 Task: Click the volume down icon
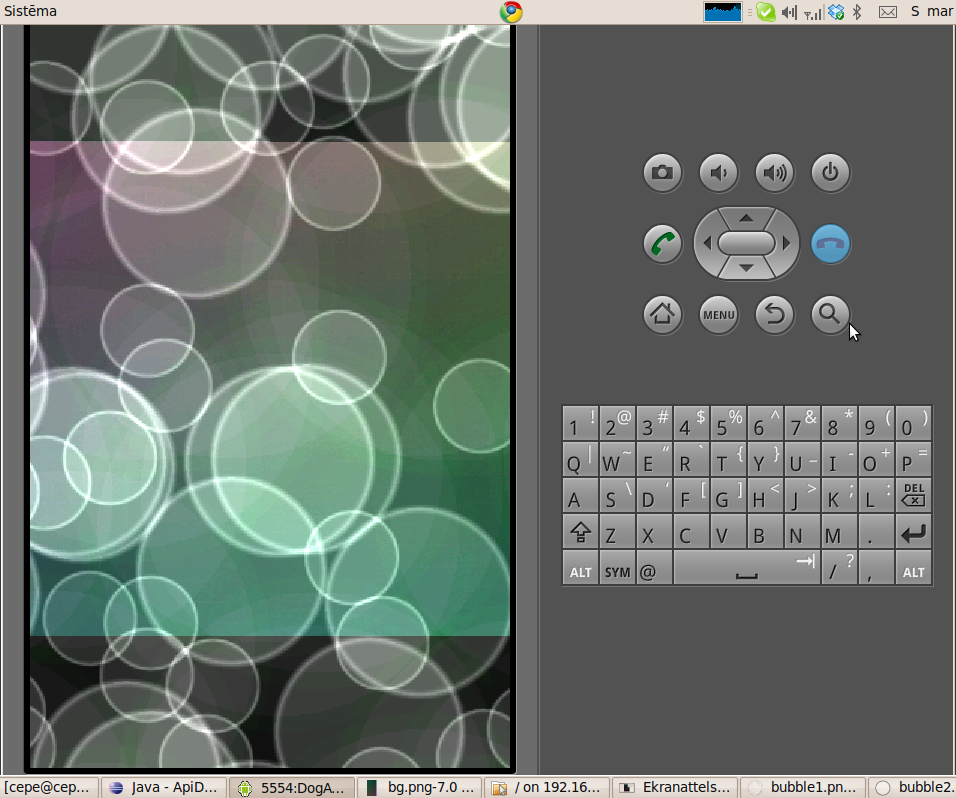coord(718,172)
